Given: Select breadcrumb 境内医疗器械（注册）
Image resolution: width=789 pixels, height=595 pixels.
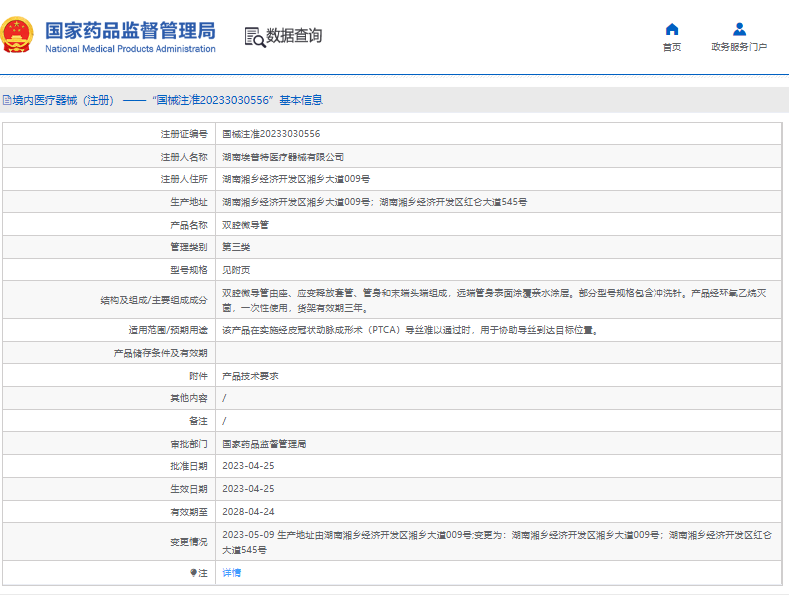Looking at the screenshot, I should [x=63, y=100].
